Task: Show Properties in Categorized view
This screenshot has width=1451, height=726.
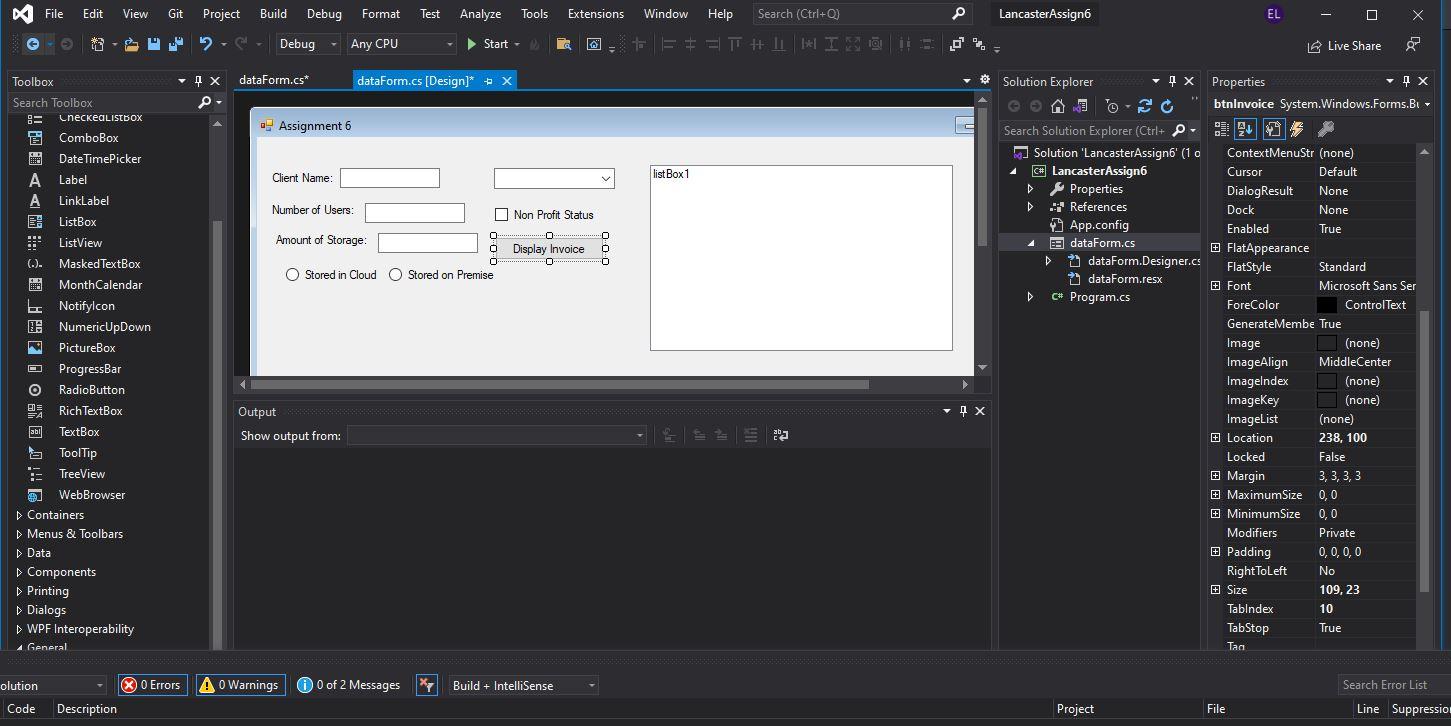Action: tap(1221, 129)
